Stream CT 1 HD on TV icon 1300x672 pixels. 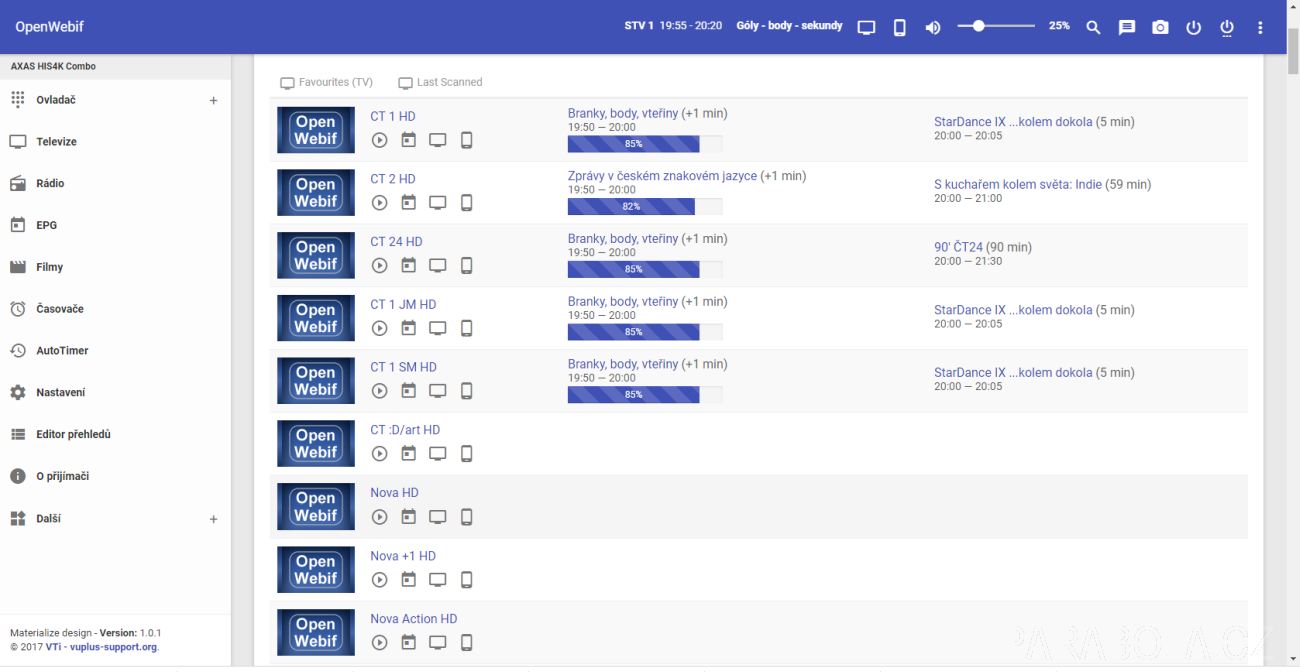point(437,140)
